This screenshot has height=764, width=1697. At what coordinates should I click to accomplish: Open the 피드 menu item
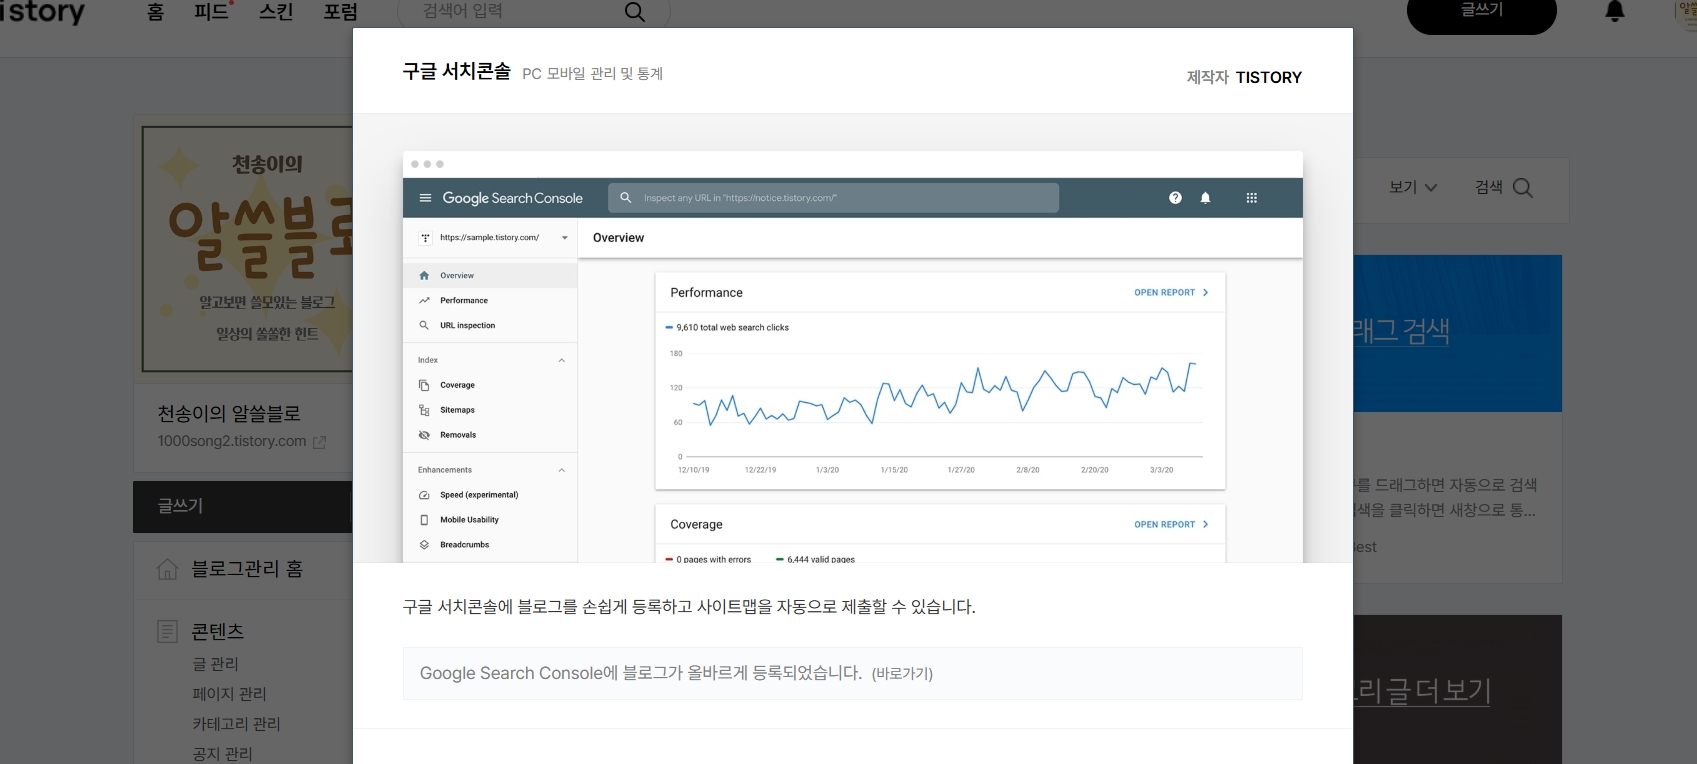point(212,12)
